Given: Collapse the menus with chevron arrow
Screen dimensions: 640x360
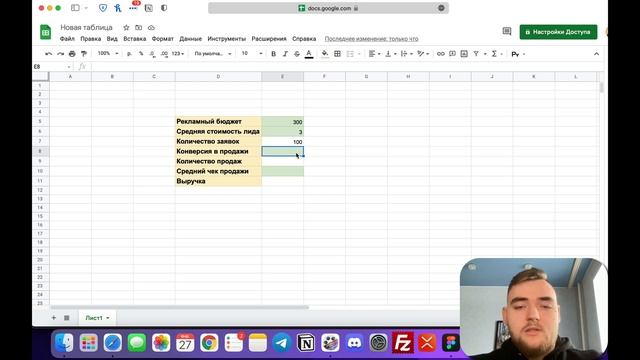Looking at the screenshot, I should [596, 53].
